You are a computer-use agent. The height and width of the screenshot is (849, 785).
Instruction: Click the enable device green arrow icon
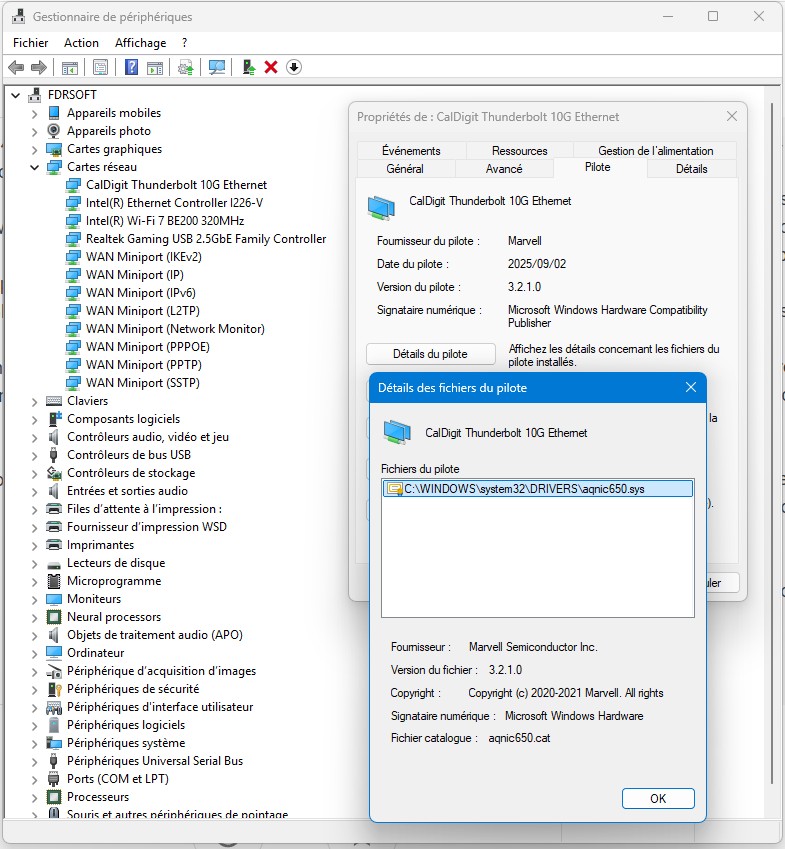(x=248, y=67)
